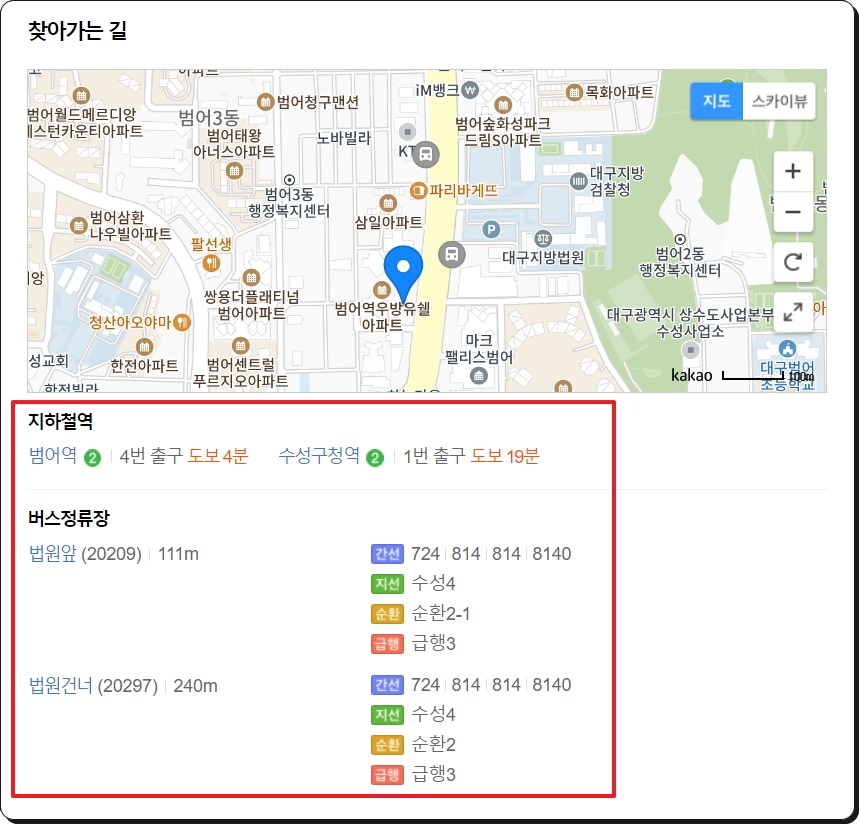Click bus 8140 in 법원건너 row

point(552,685)
